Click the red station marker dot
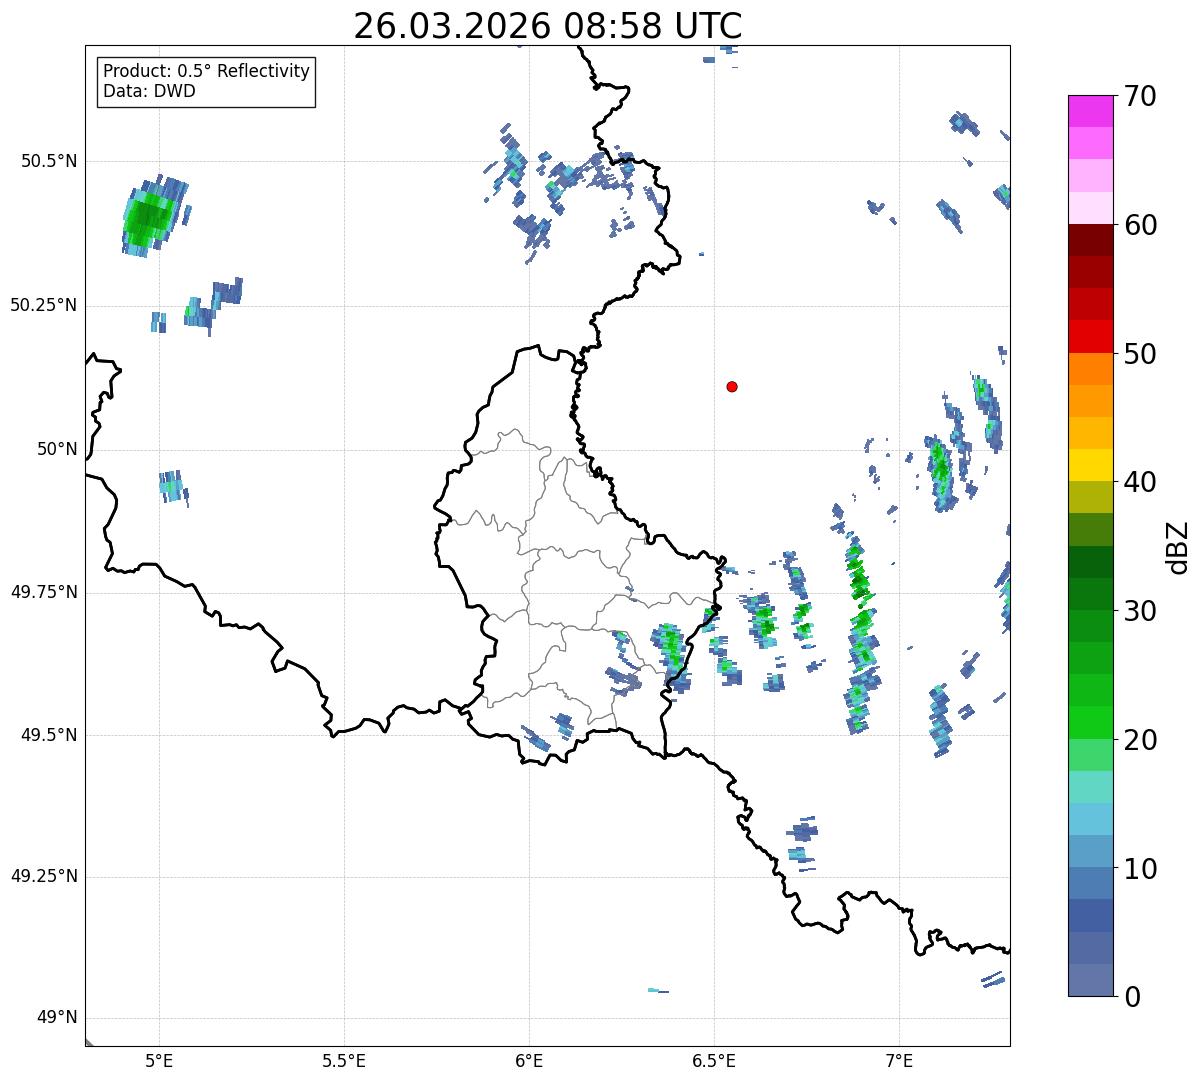Screen dimensions: 1202x1081 click(732, 386)
